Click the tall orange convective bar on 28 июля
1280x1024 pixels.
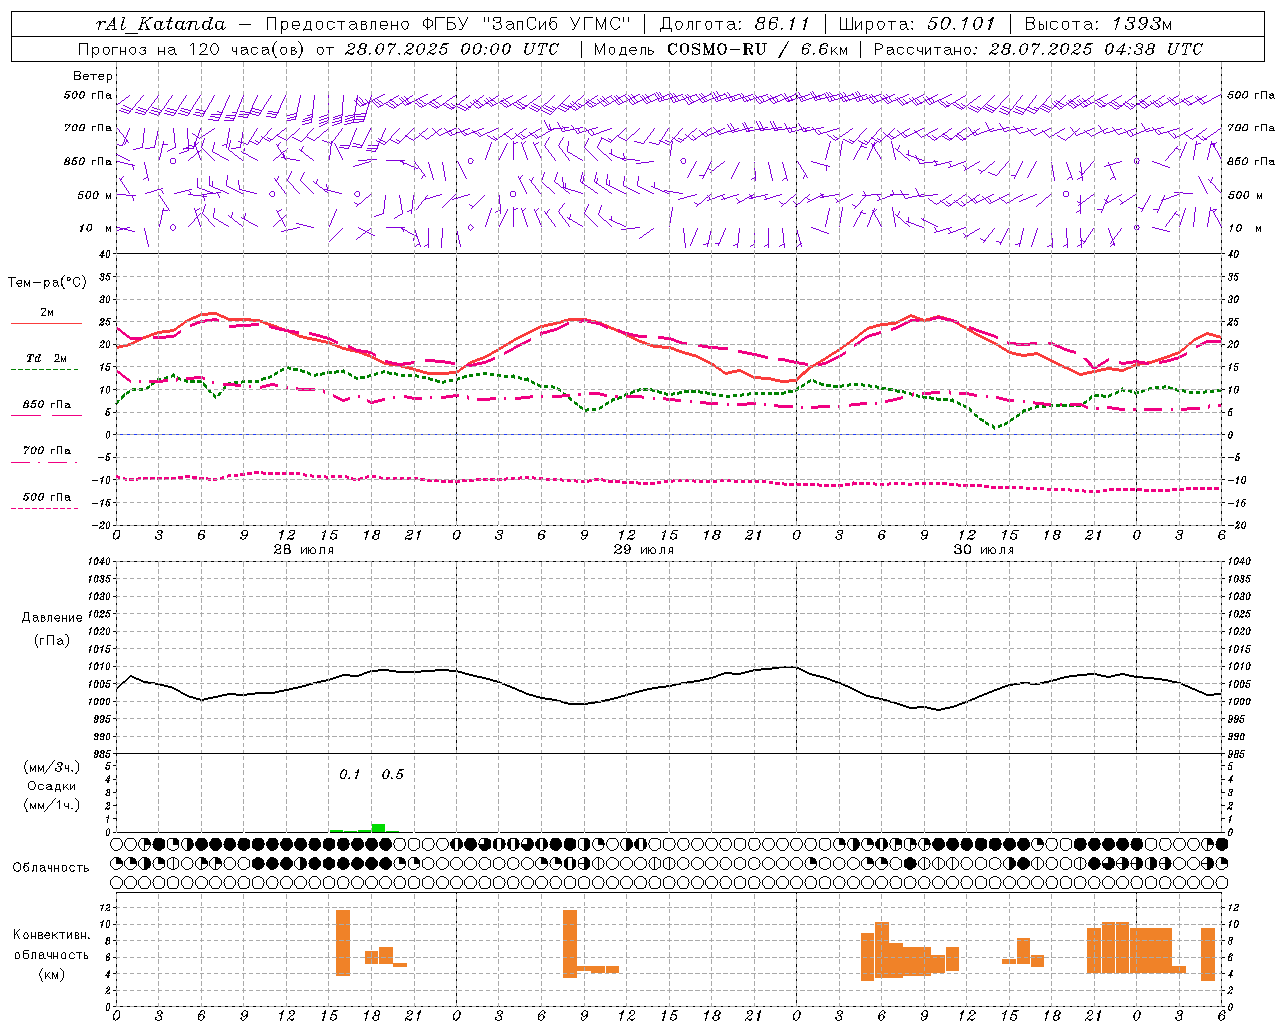click(343, 942)
